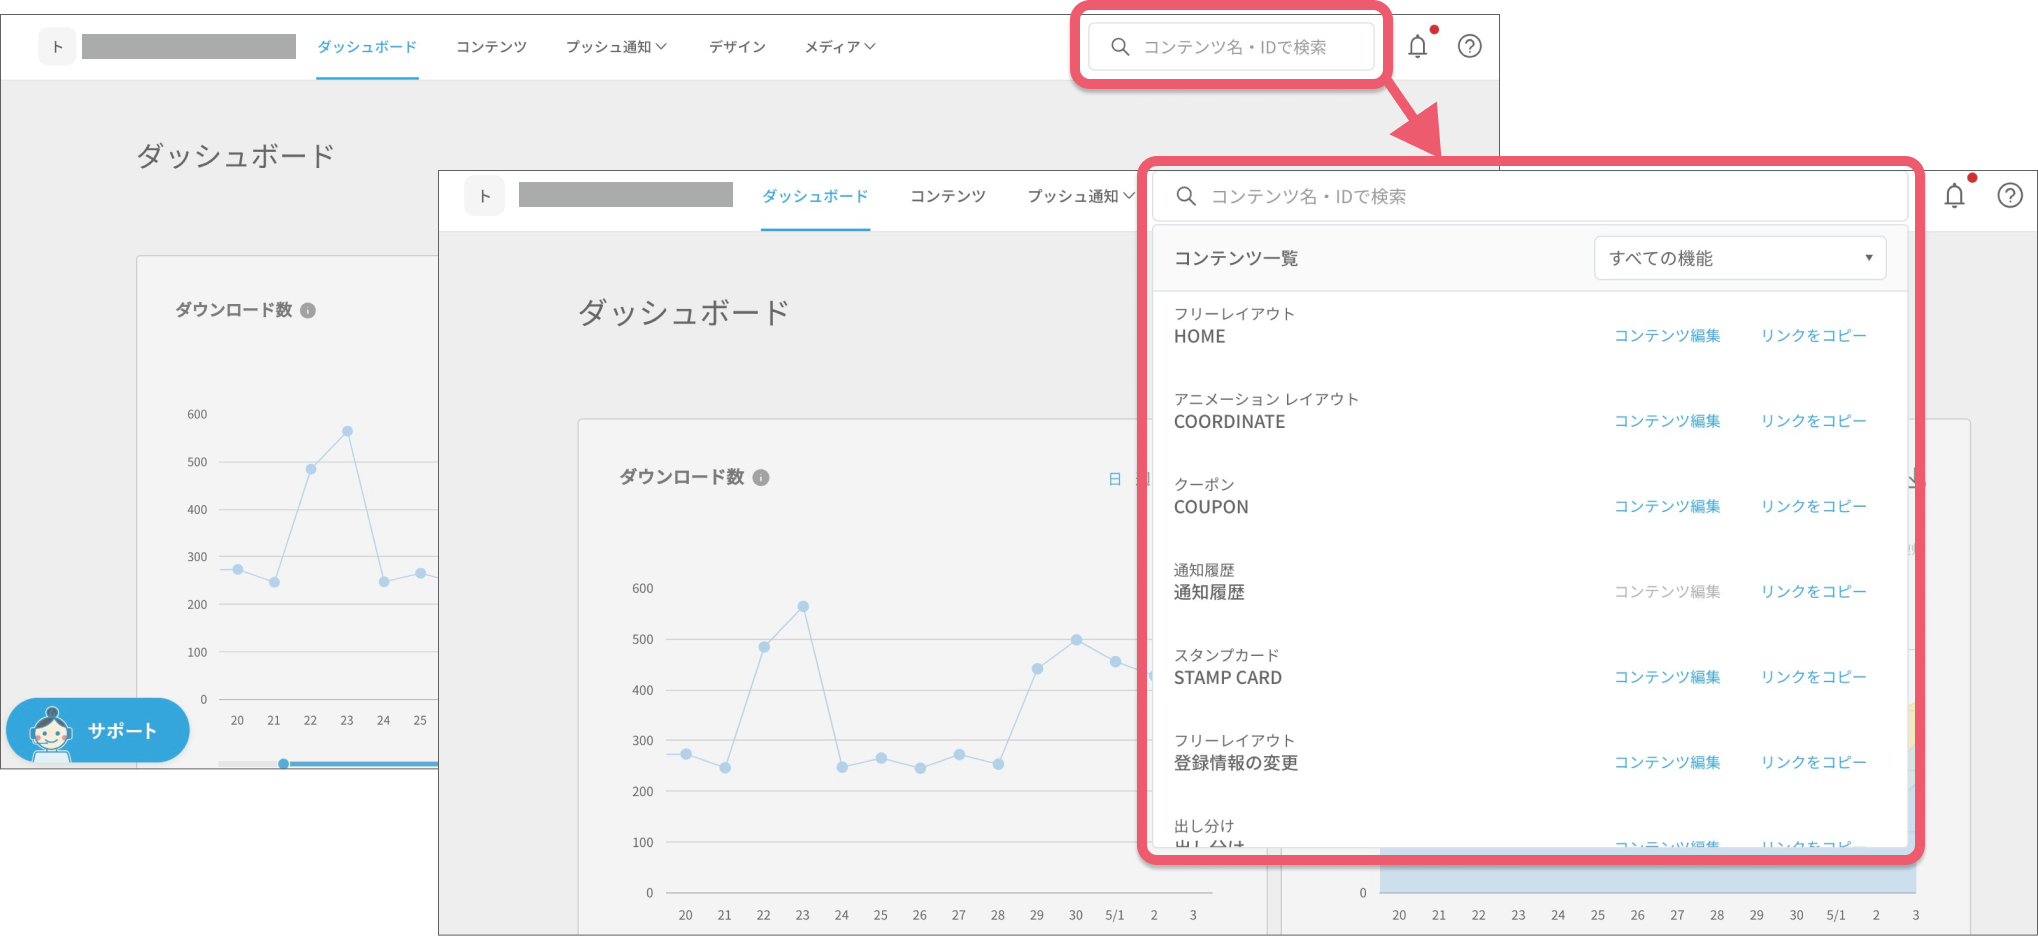Click コンテンツ編集 for HOME
The width and height of the screenshot is (2038, 936).
[x=1667, y=335]
